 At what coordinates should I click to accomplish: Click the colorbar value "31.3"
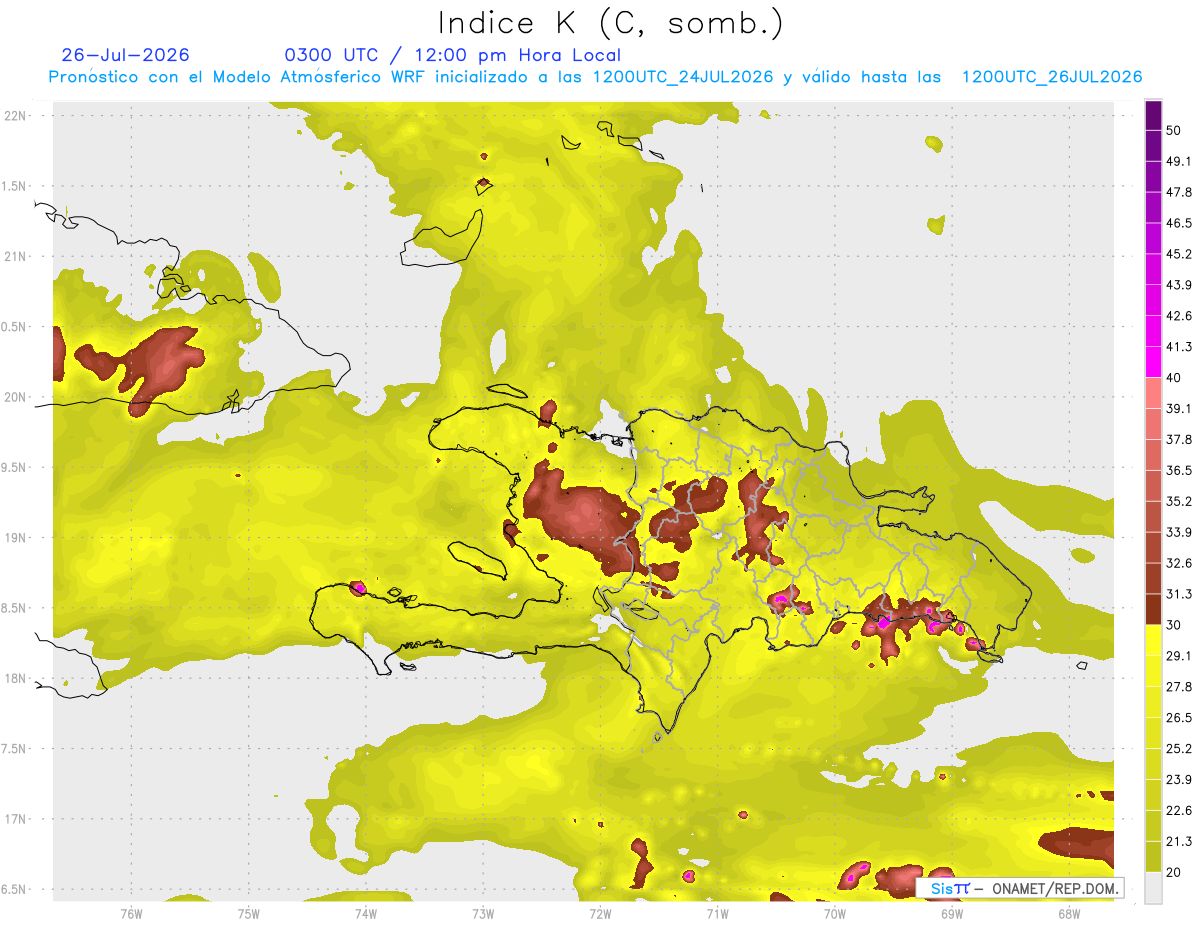[1179, 594]
